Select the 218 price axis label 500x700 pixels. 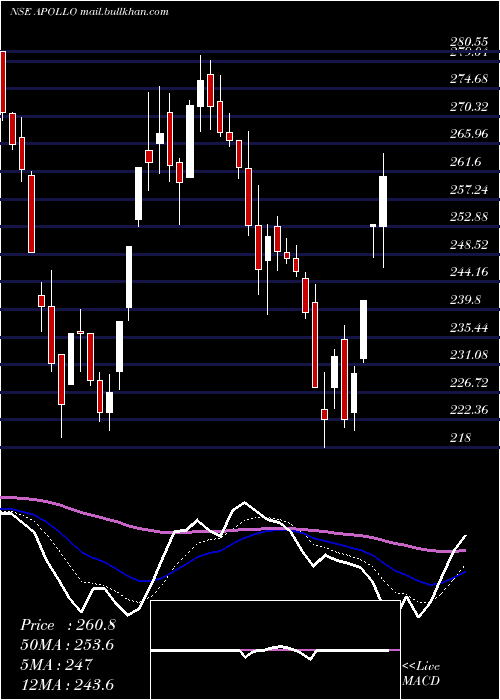[460, 438]
